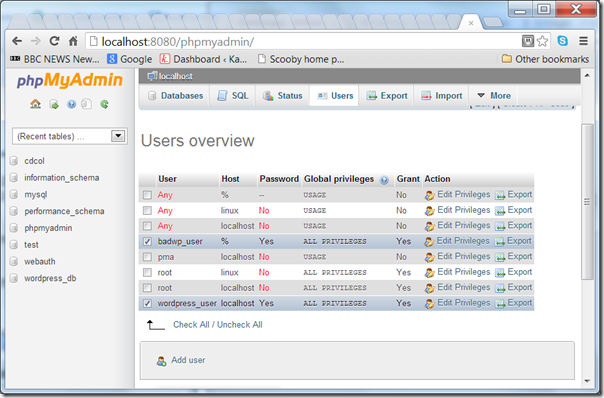Viewport: 604px width, 398px height.
Task: Open the More tab dropdown
Action: [x=493, y=96]
